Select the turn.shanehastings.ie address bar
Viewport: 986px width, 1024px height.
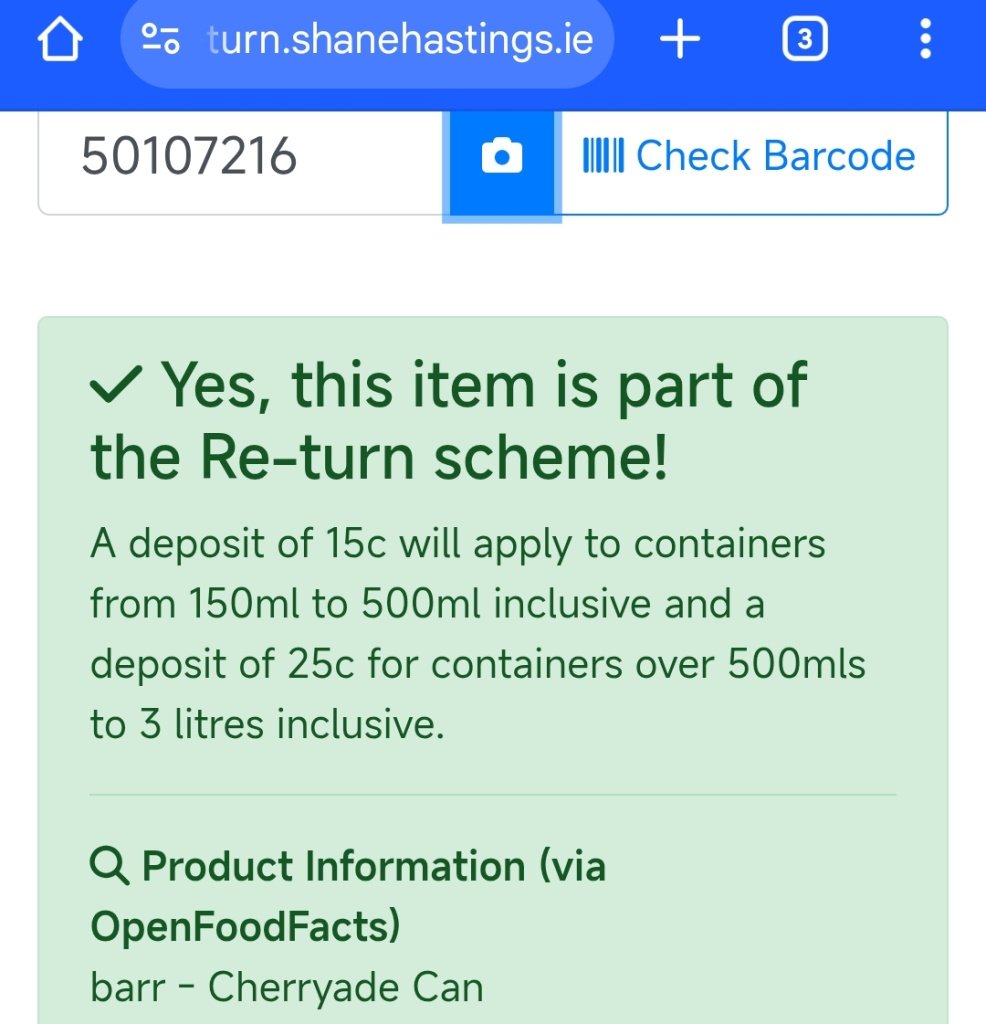[367, 40]
